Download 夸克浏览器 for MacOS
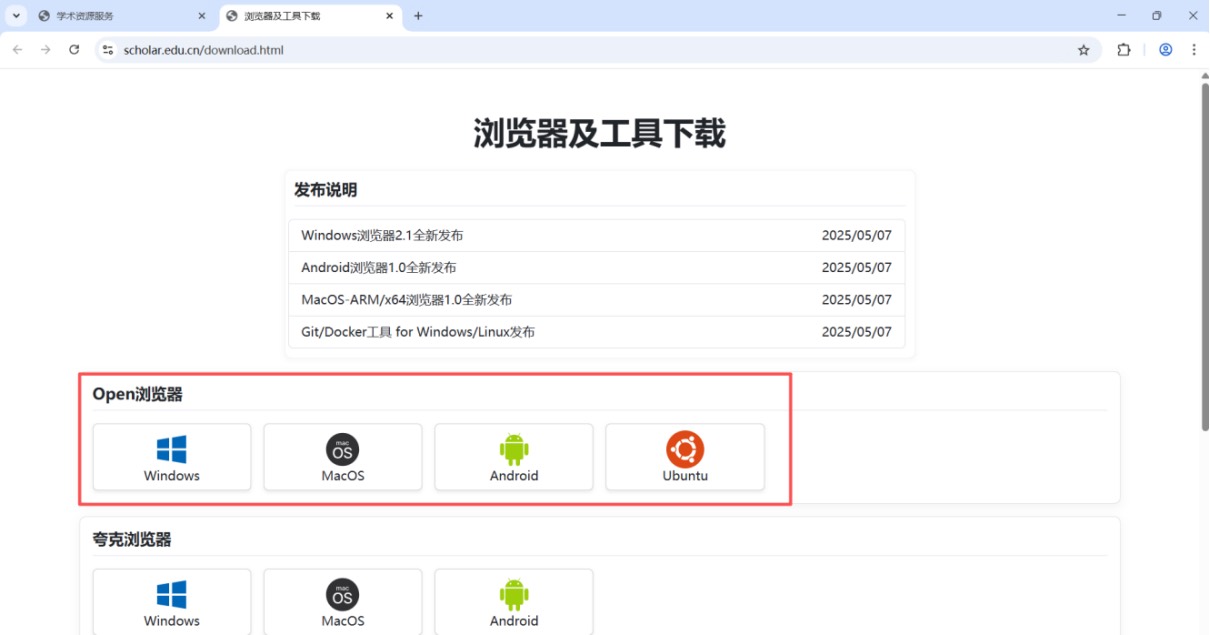This screenshot has width=1210, height=635. coord(343,602)
